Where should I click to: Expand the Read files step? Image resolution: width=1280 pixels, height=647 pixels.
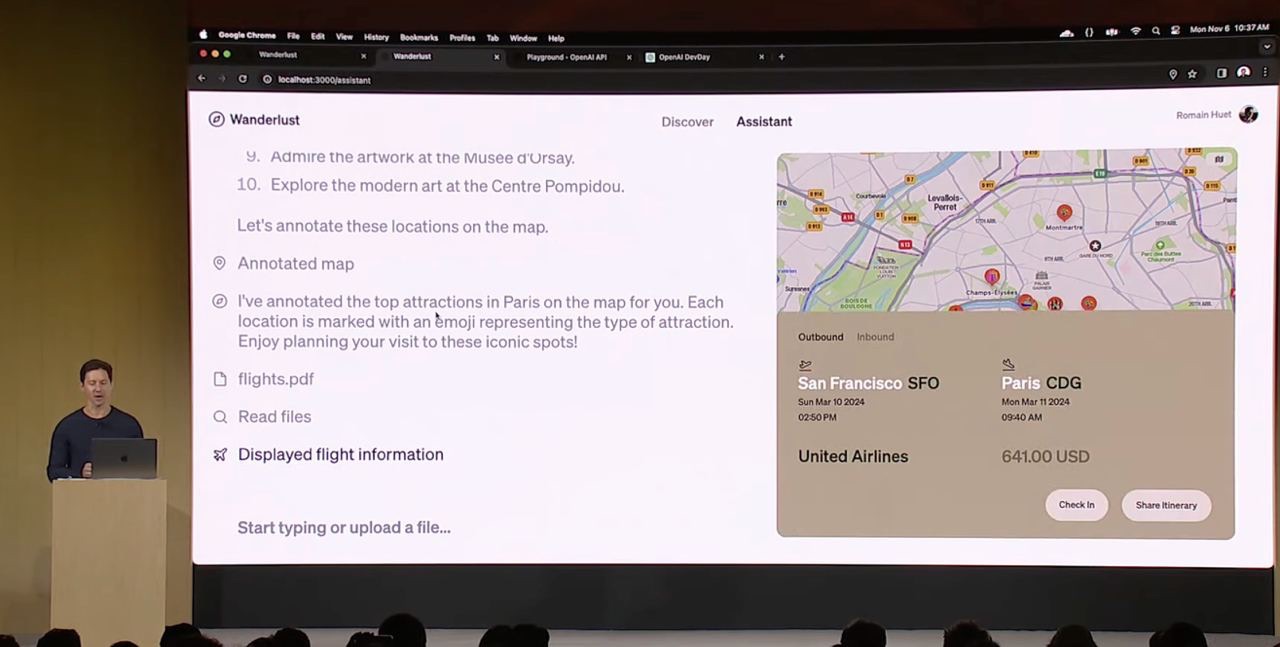pos(274,417)
